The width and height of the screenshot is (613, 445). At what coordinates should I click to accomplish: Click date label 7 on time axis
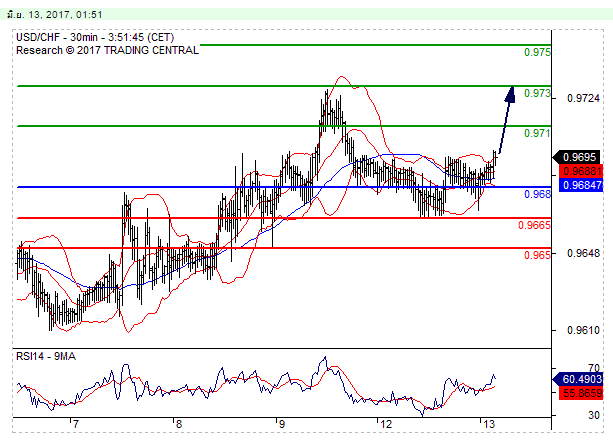pos(75,424)
